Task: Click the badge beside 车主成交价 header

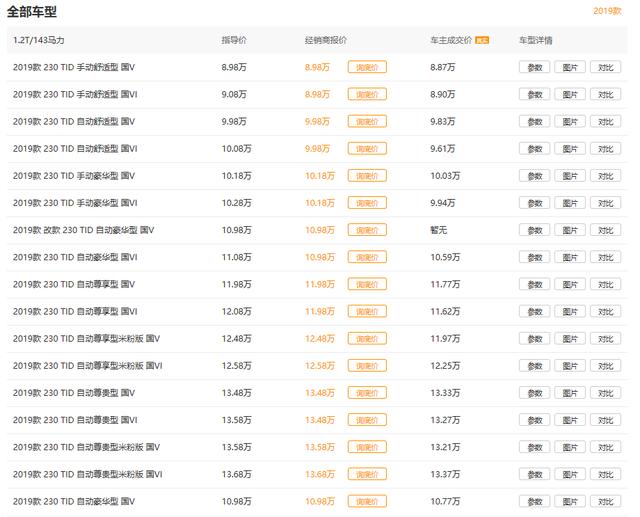Action: pos(482,40)
